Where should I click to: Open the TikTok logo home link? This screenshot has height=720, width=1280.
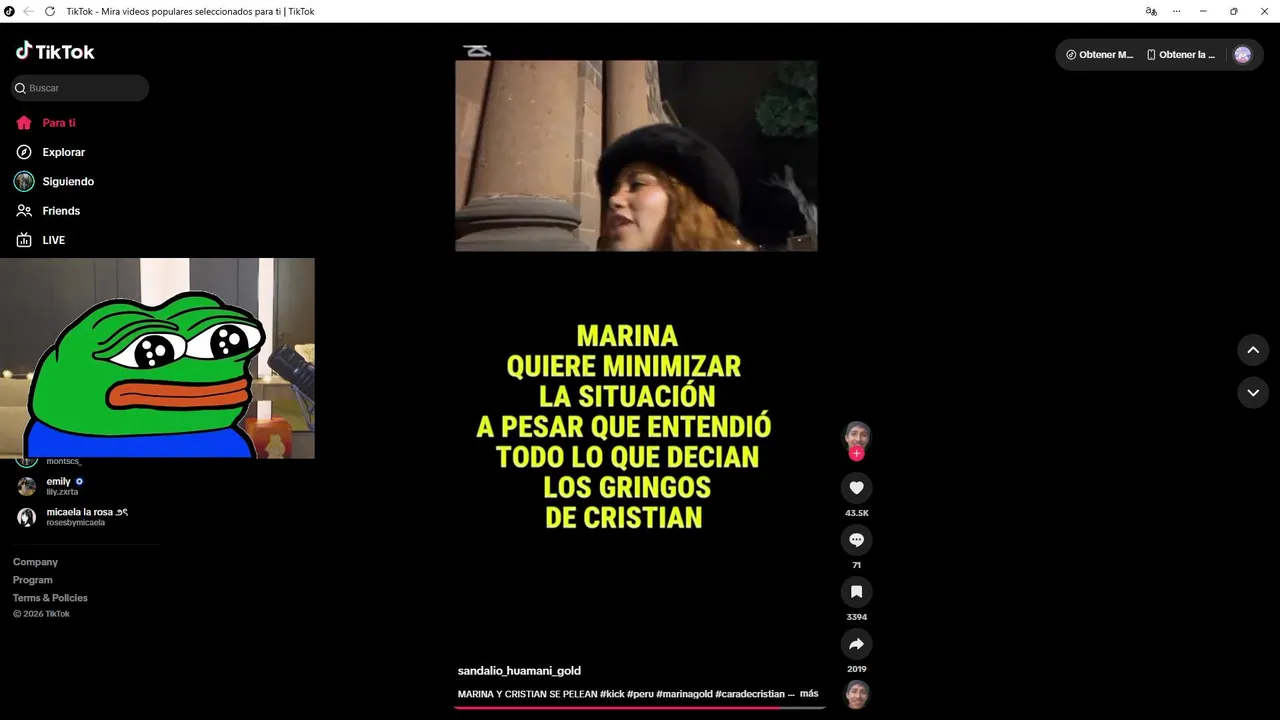[x=55, y=51]
